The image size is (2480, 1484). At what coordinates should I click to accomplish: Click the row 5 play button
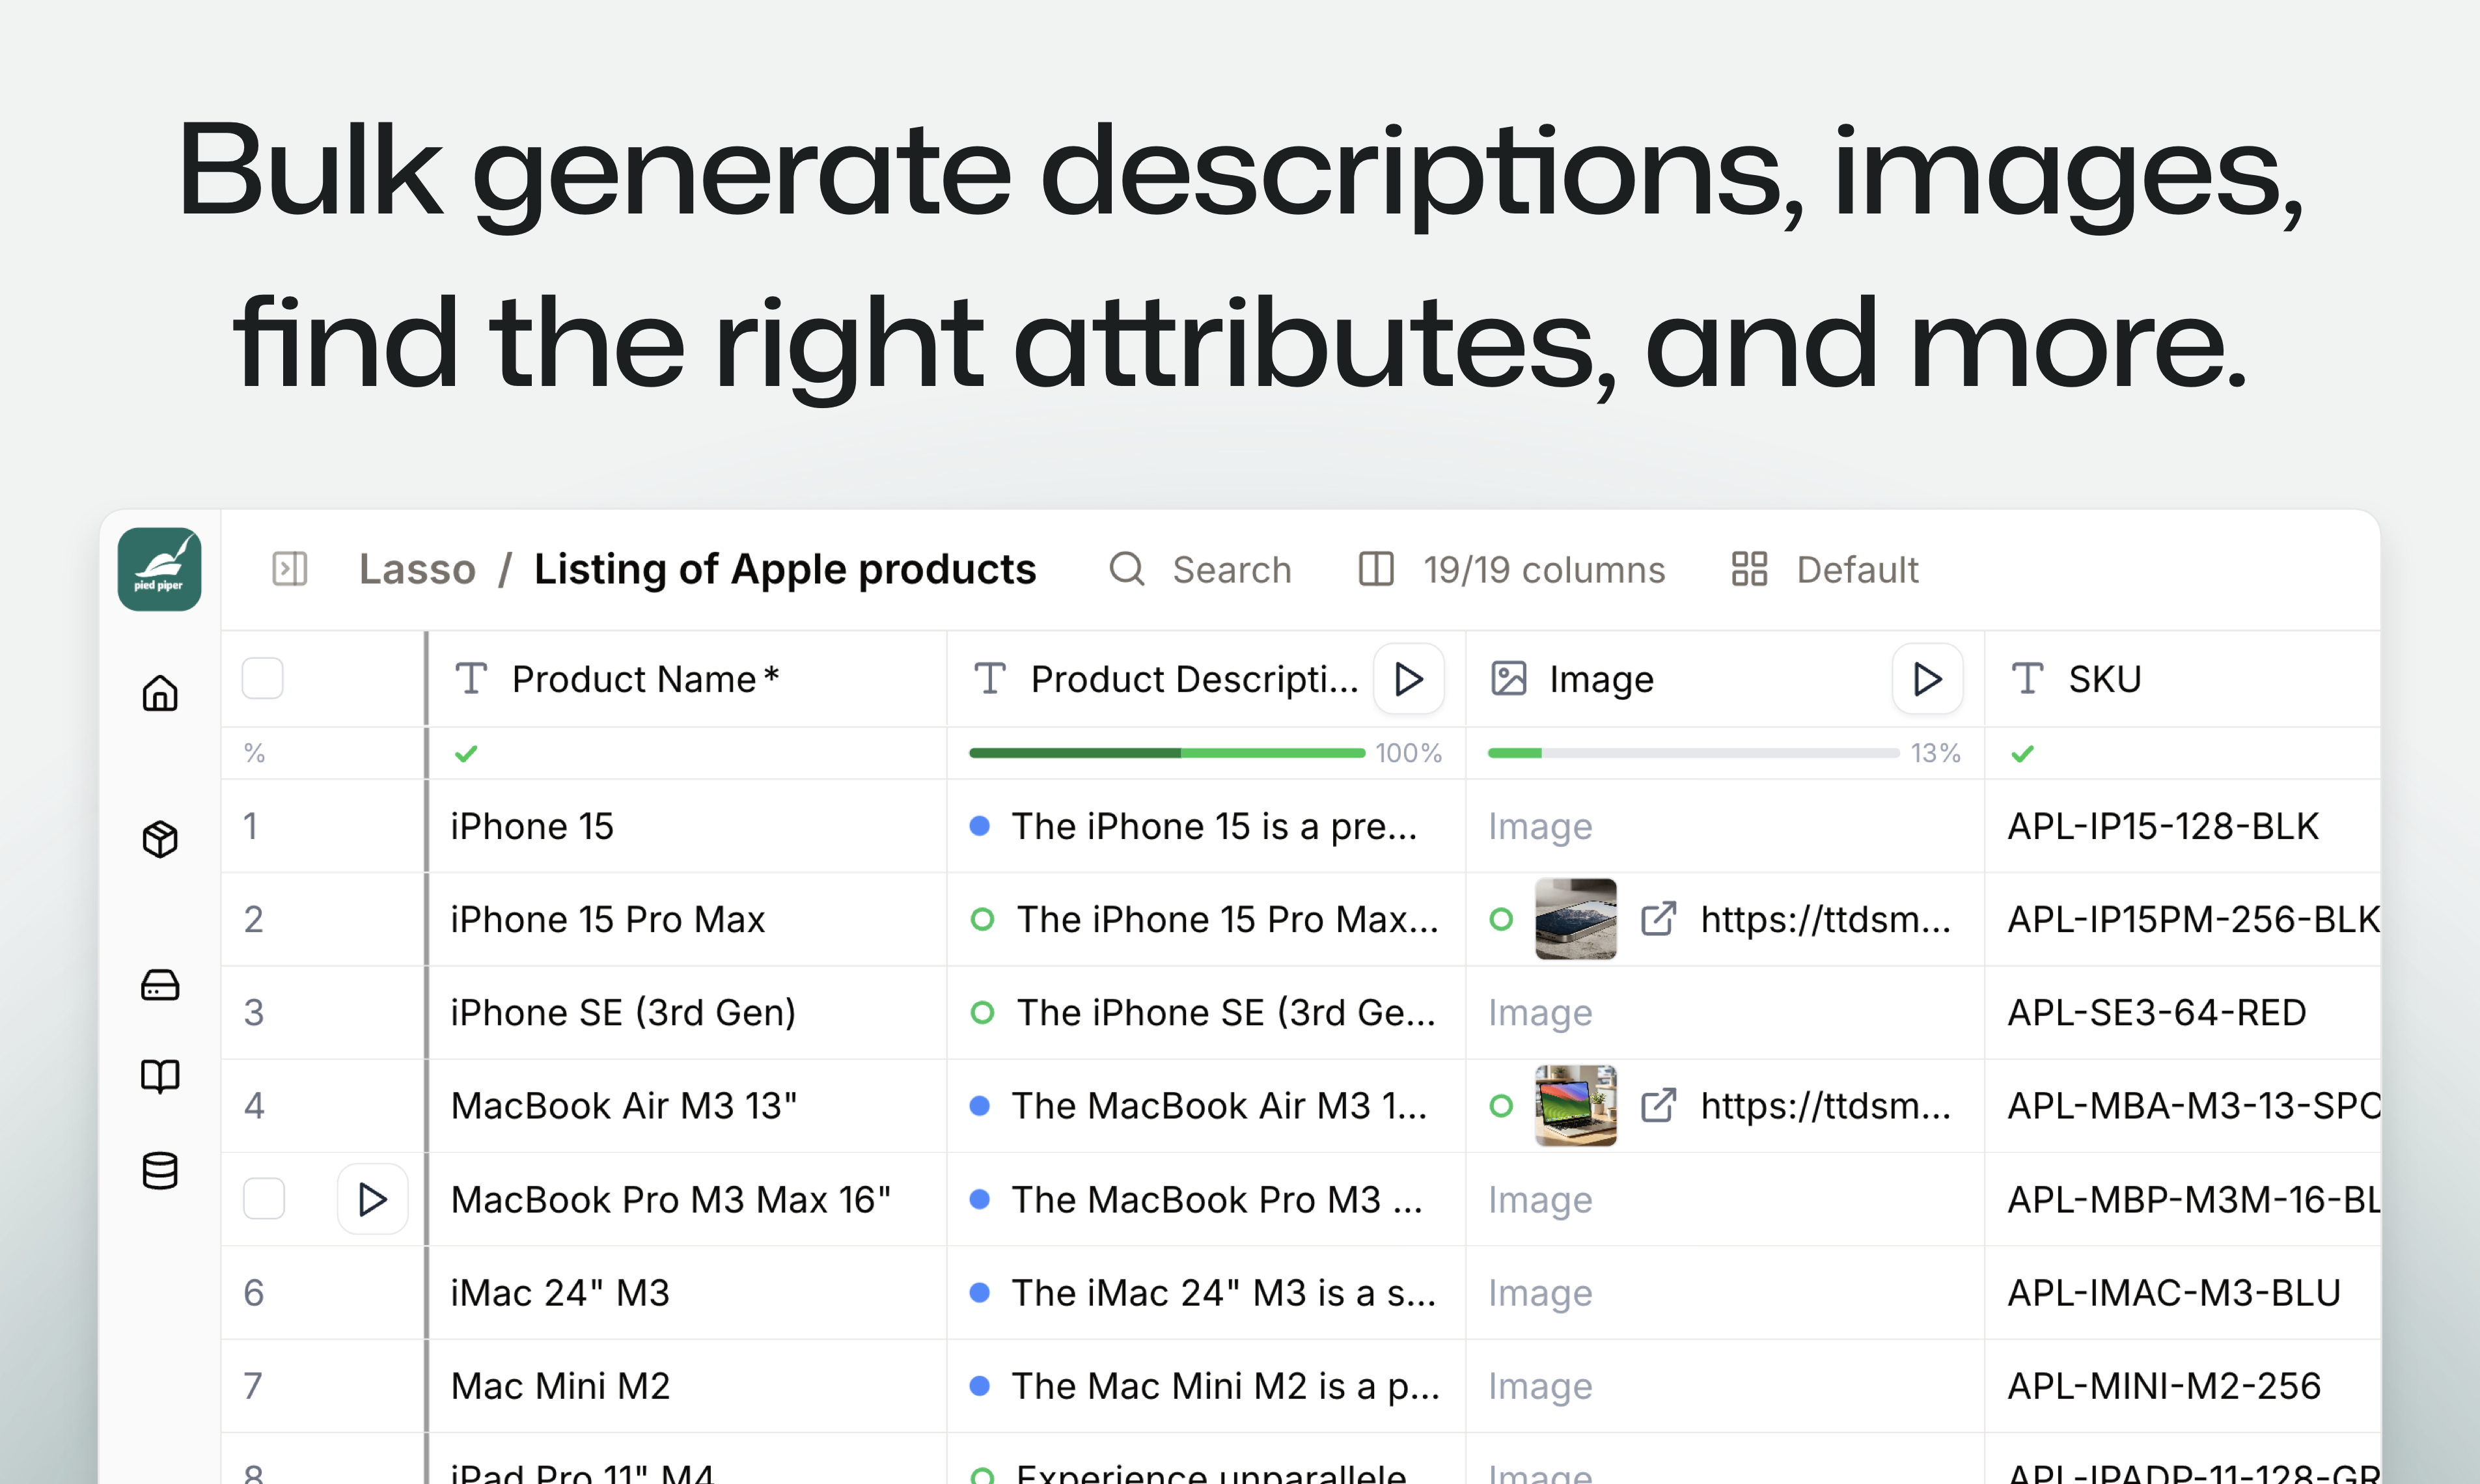[372, 1199]
